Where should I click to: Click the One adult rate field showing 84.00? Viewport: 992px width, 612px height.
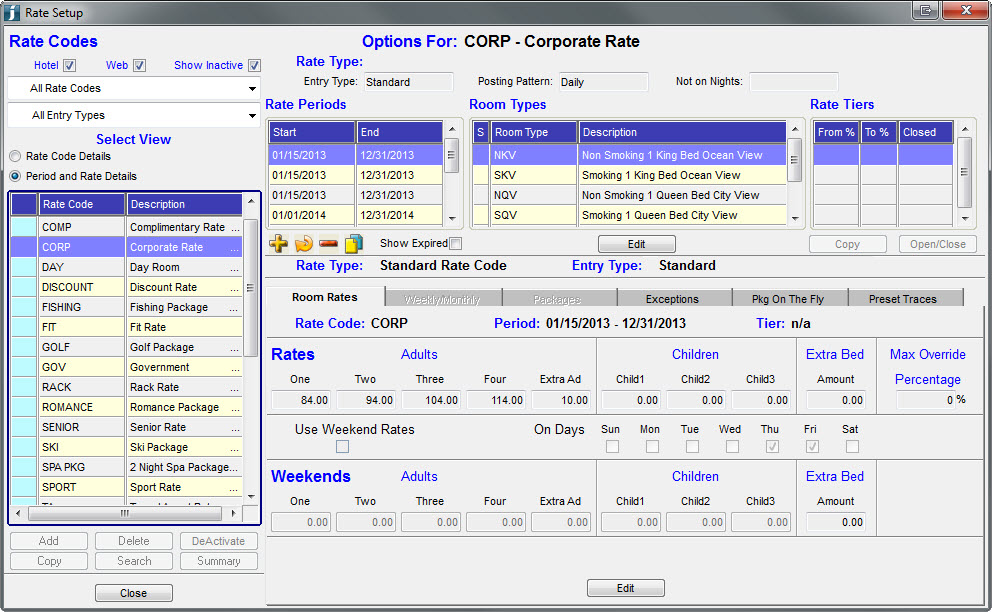(301, 400)
